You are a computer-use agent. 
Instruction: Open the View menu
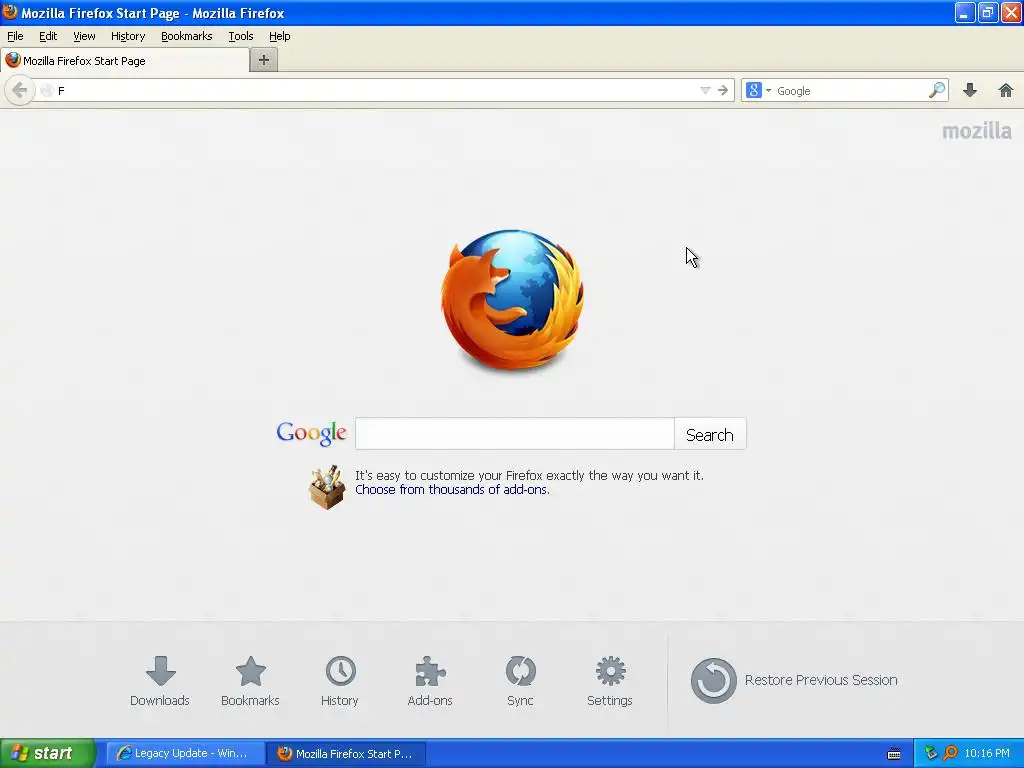(84, 36)
